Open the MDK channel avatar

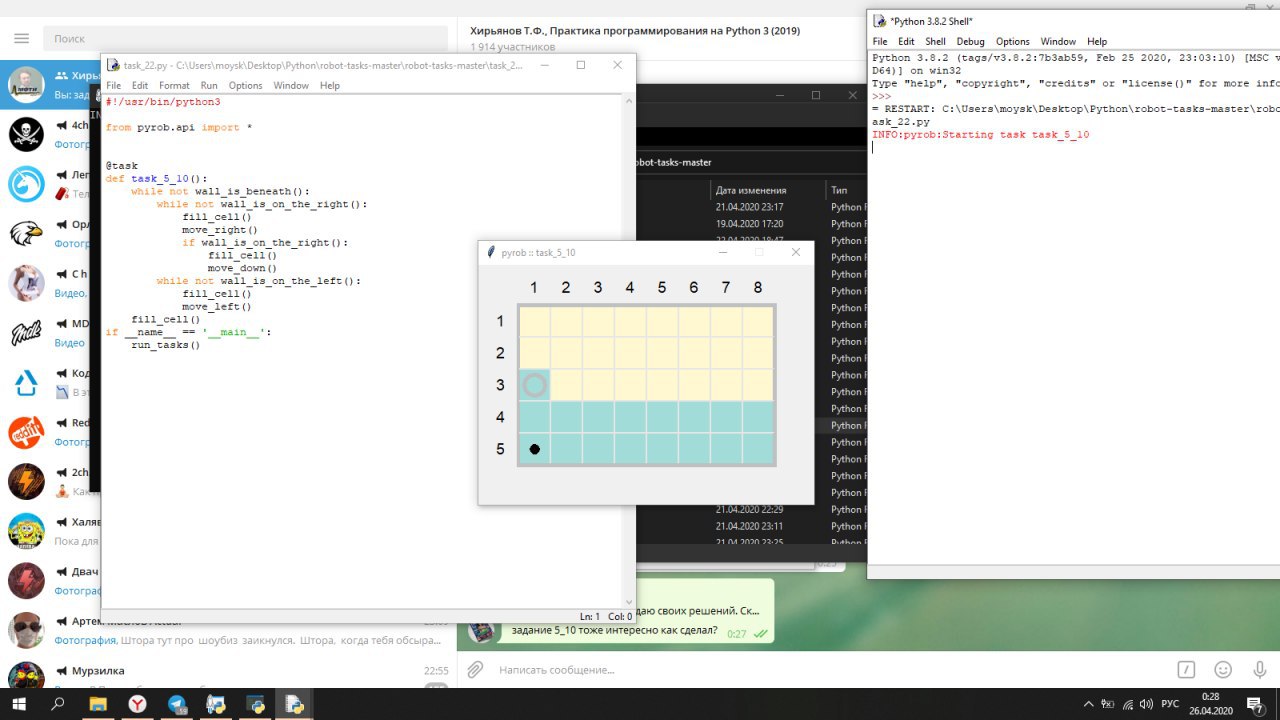coord(26,333)
